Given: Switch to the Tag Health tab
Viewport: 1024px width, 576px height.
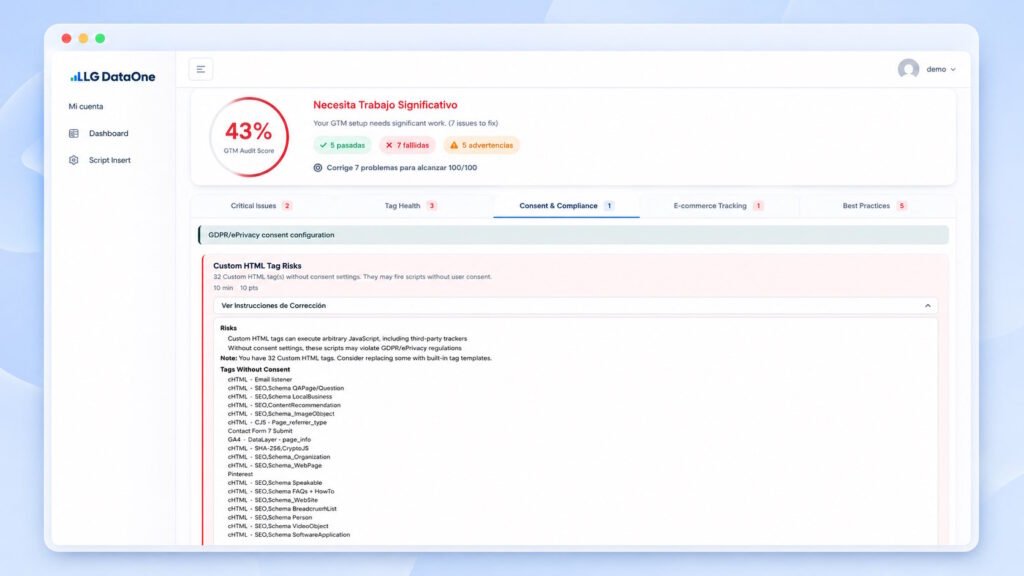Looking at the screenshot, I should pyautogui.click(x=410, y=206).
